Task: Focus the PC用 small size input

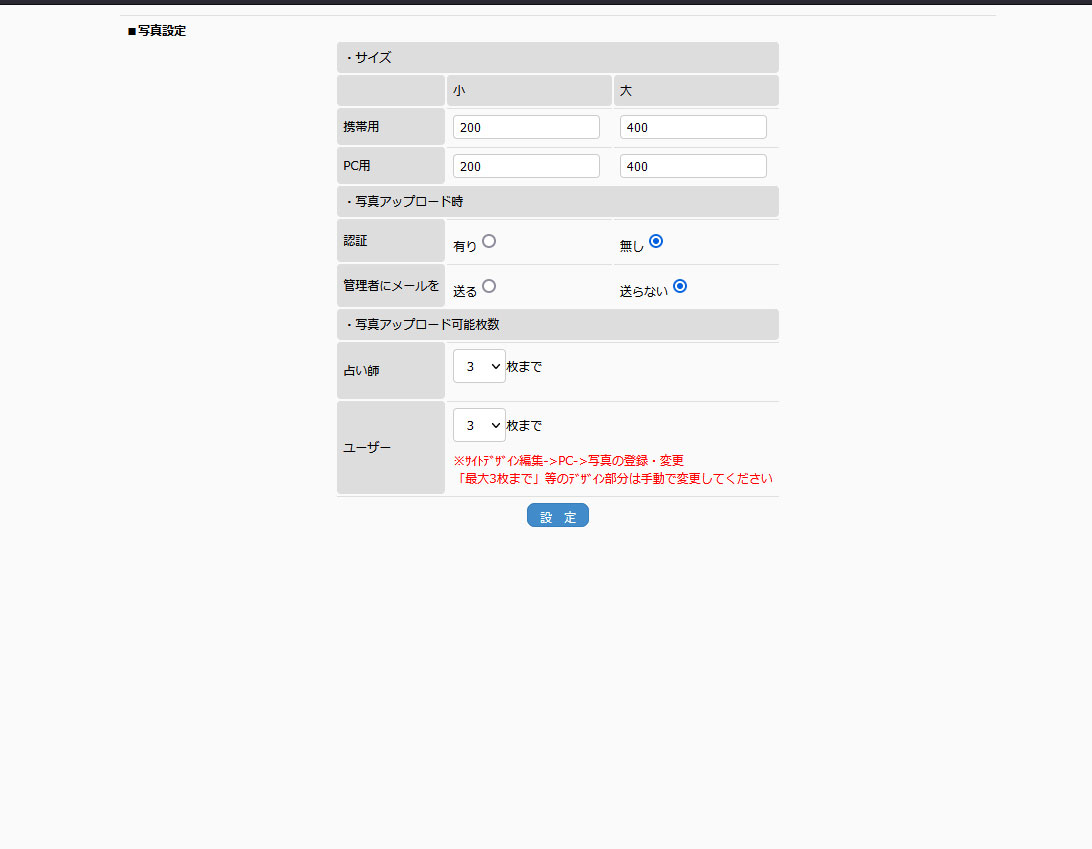Action: coord(526,166)
